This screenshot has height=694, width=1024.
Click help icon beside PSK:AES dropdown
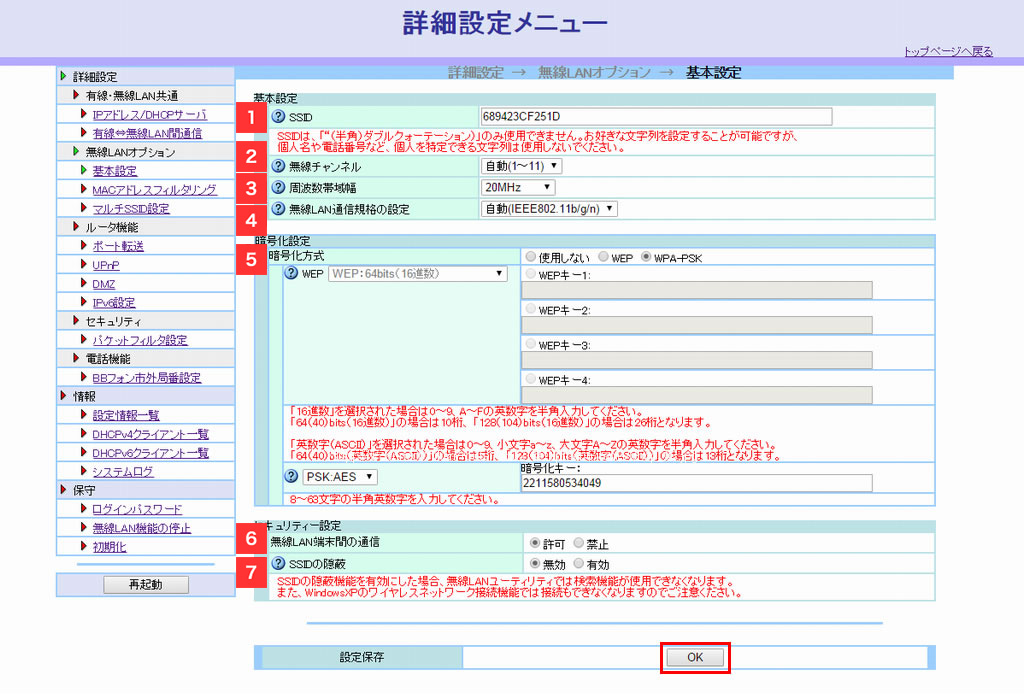tap(293, 478)
